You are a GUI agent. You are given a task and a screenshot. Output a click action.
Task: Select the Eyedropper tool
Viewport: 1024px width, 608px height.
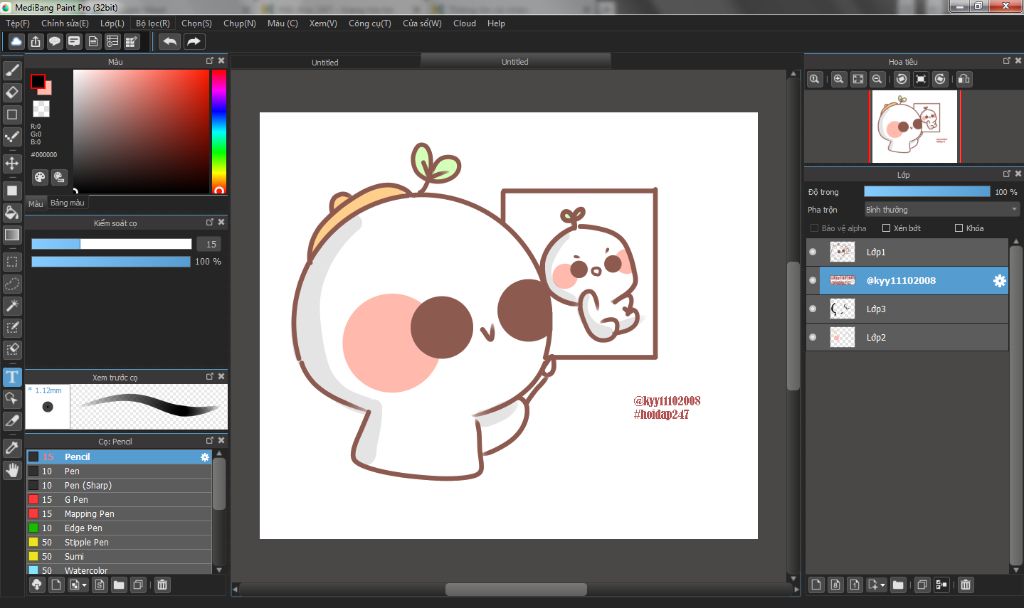point(12,448)
